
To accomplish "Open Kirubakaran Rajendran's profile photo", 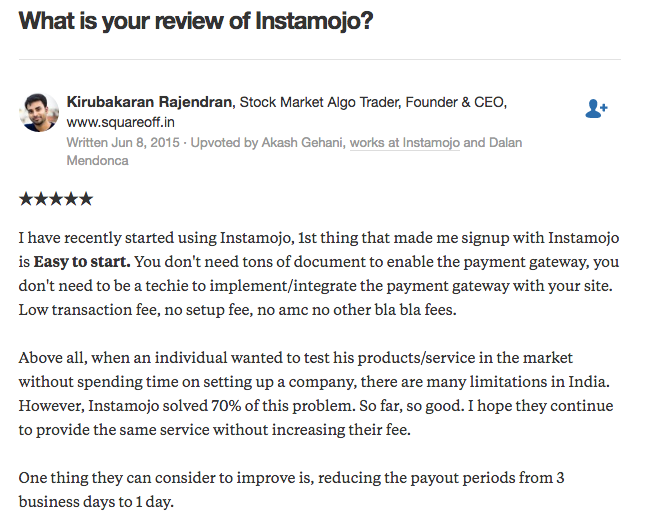I will click(39, 113).
